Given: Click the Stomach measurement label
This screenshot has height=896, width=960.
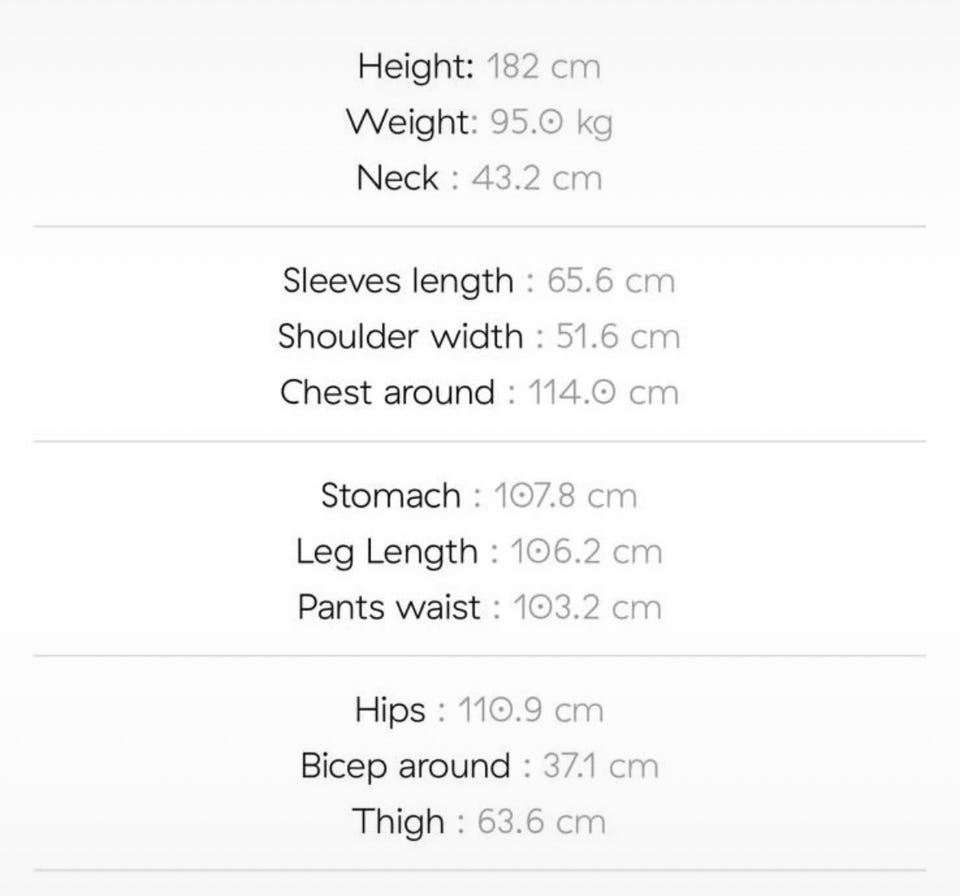Looking at the screenshot, I should click(x=391, y=495).
